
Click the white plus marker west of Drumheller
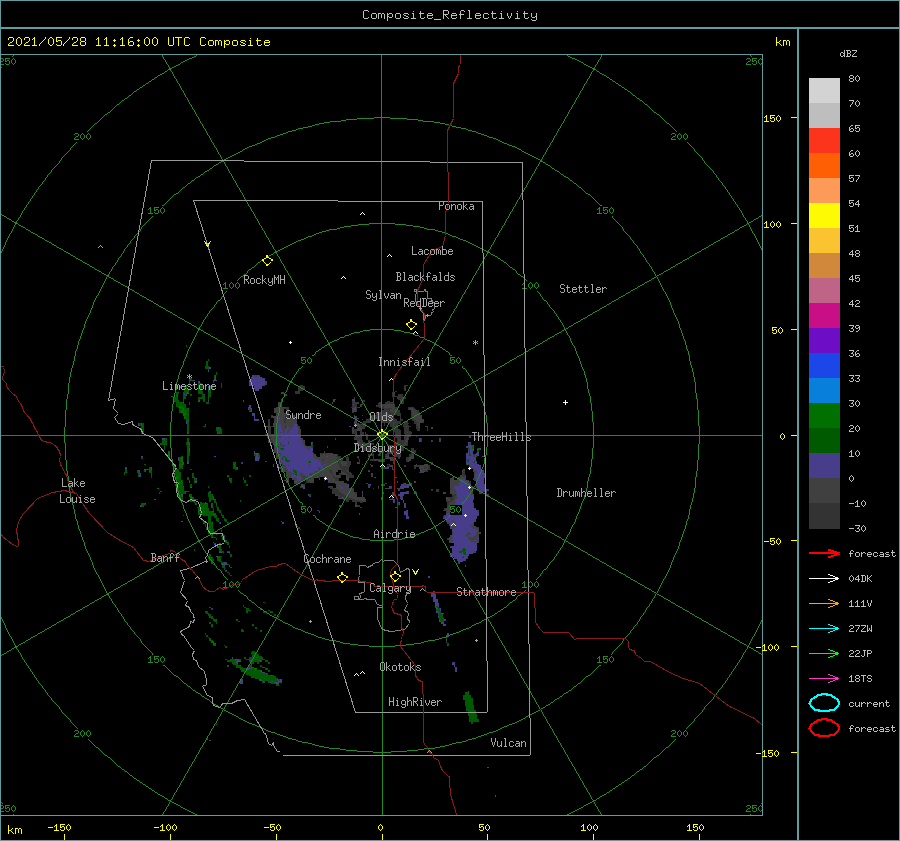click(x=565, y=402)
